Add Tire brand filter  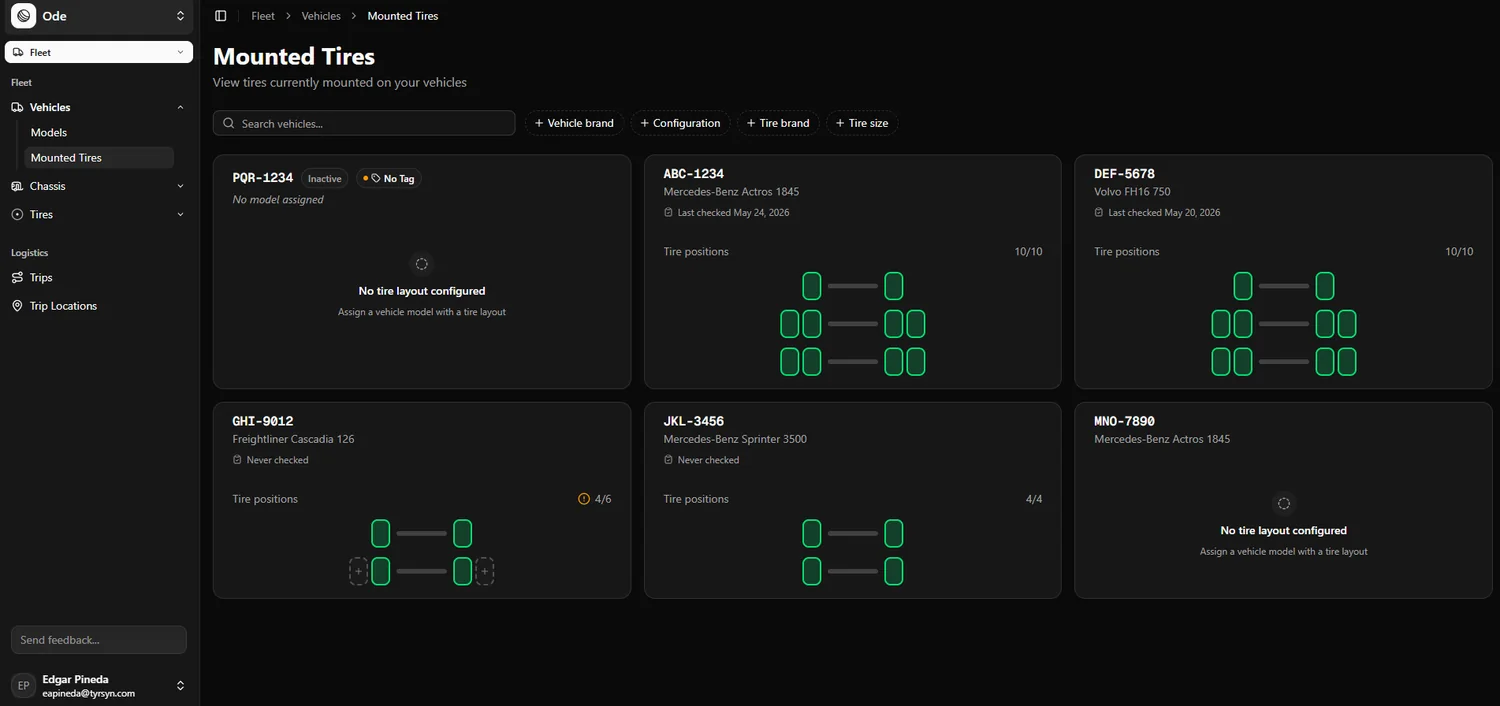point(778,123)
